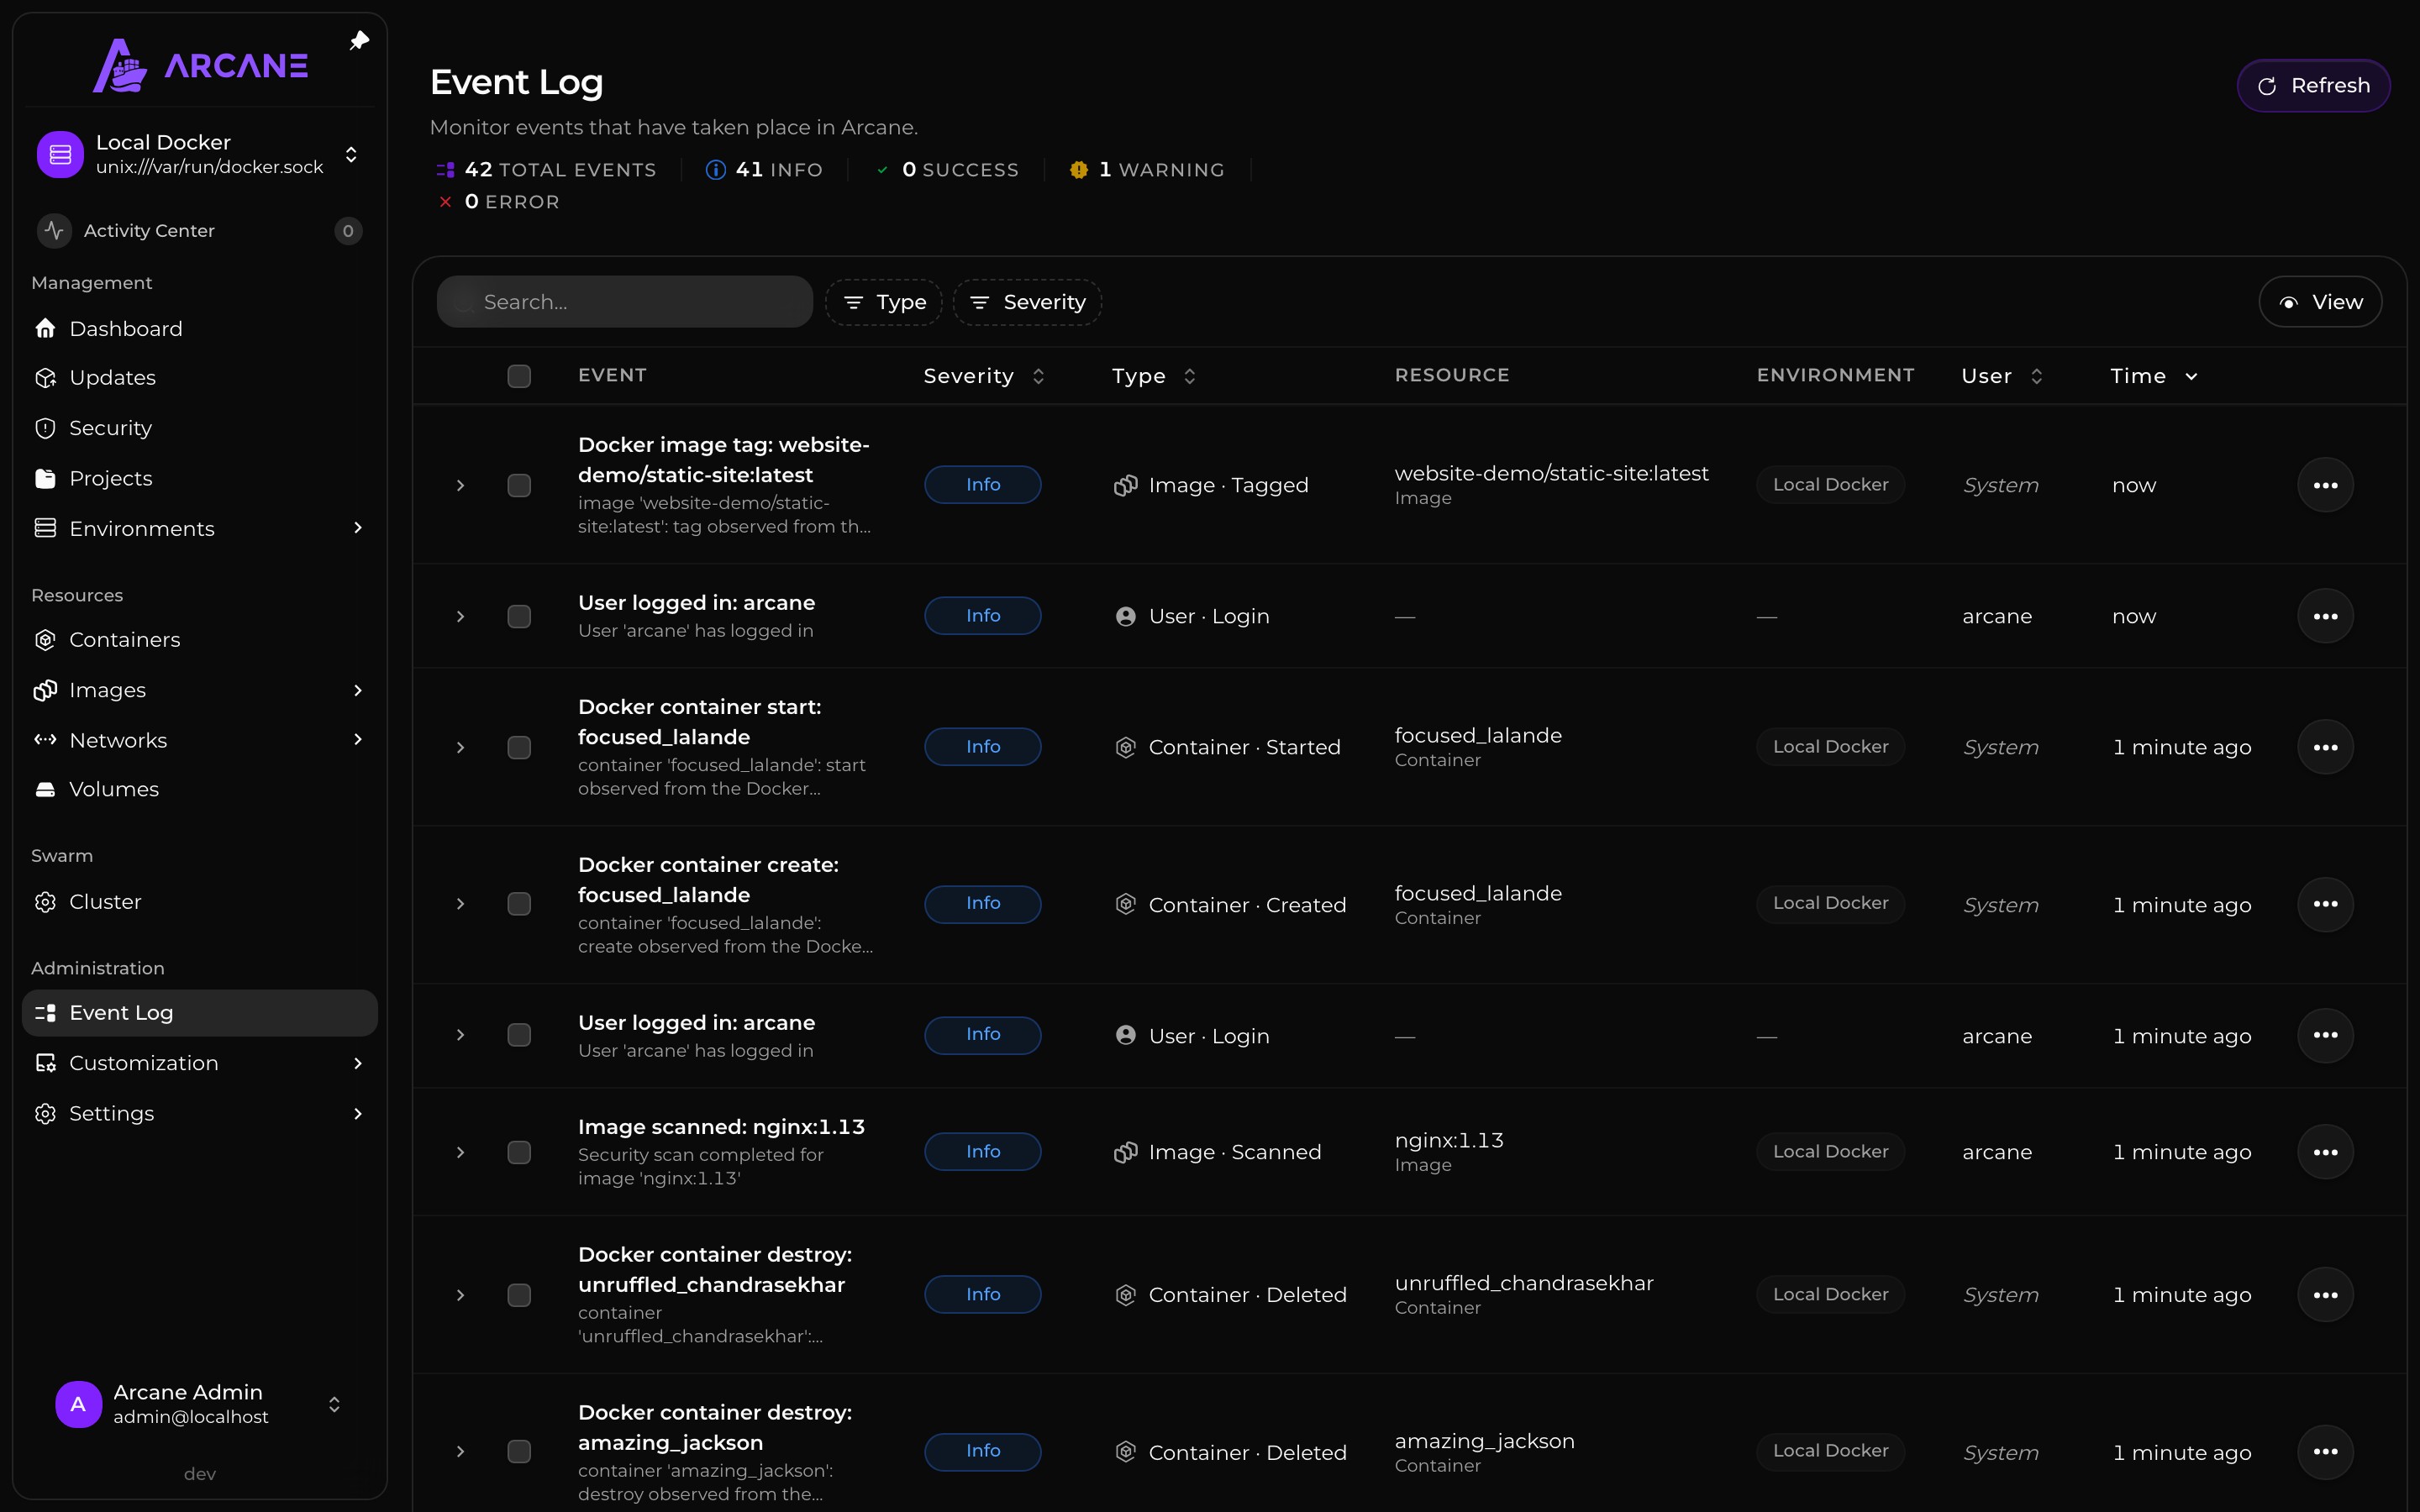Viewport: 2420px width, 1512px height.
Task: Sort by Time column header
Action: (2154, 376)
